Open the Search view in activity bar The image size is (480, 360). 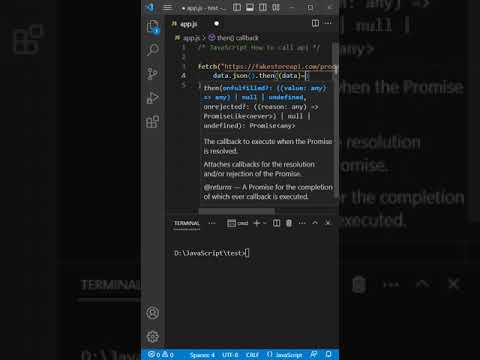[x=153, y=50]
